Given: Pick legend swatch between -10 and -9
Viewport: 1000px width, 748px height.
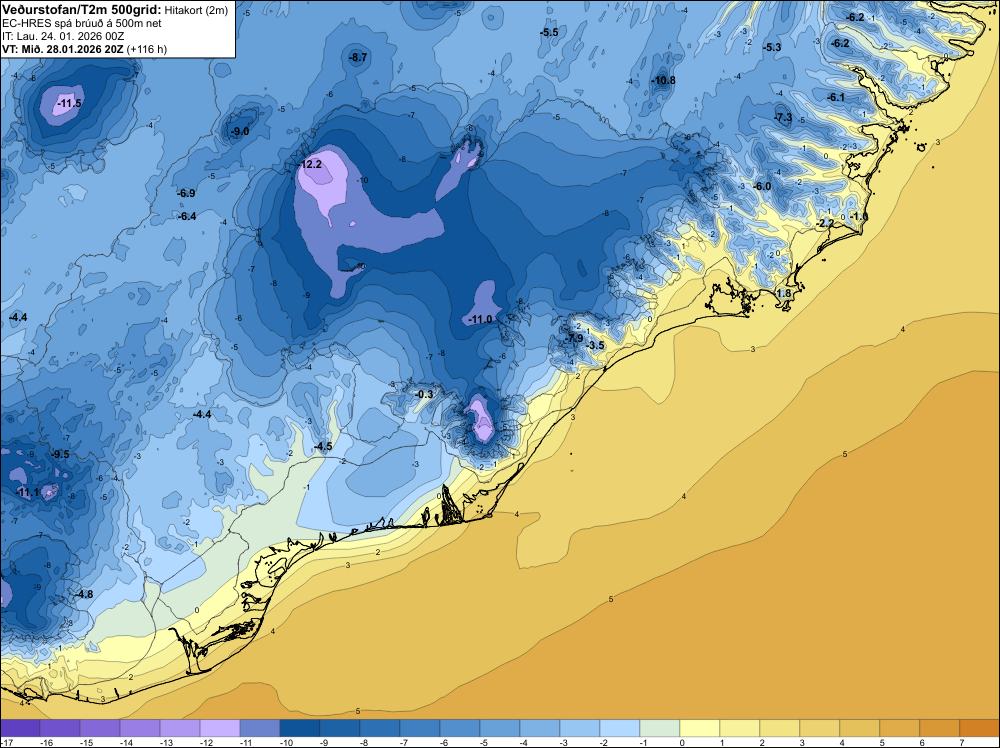Looking at the screenshot, I should click(x=300, y=727).
